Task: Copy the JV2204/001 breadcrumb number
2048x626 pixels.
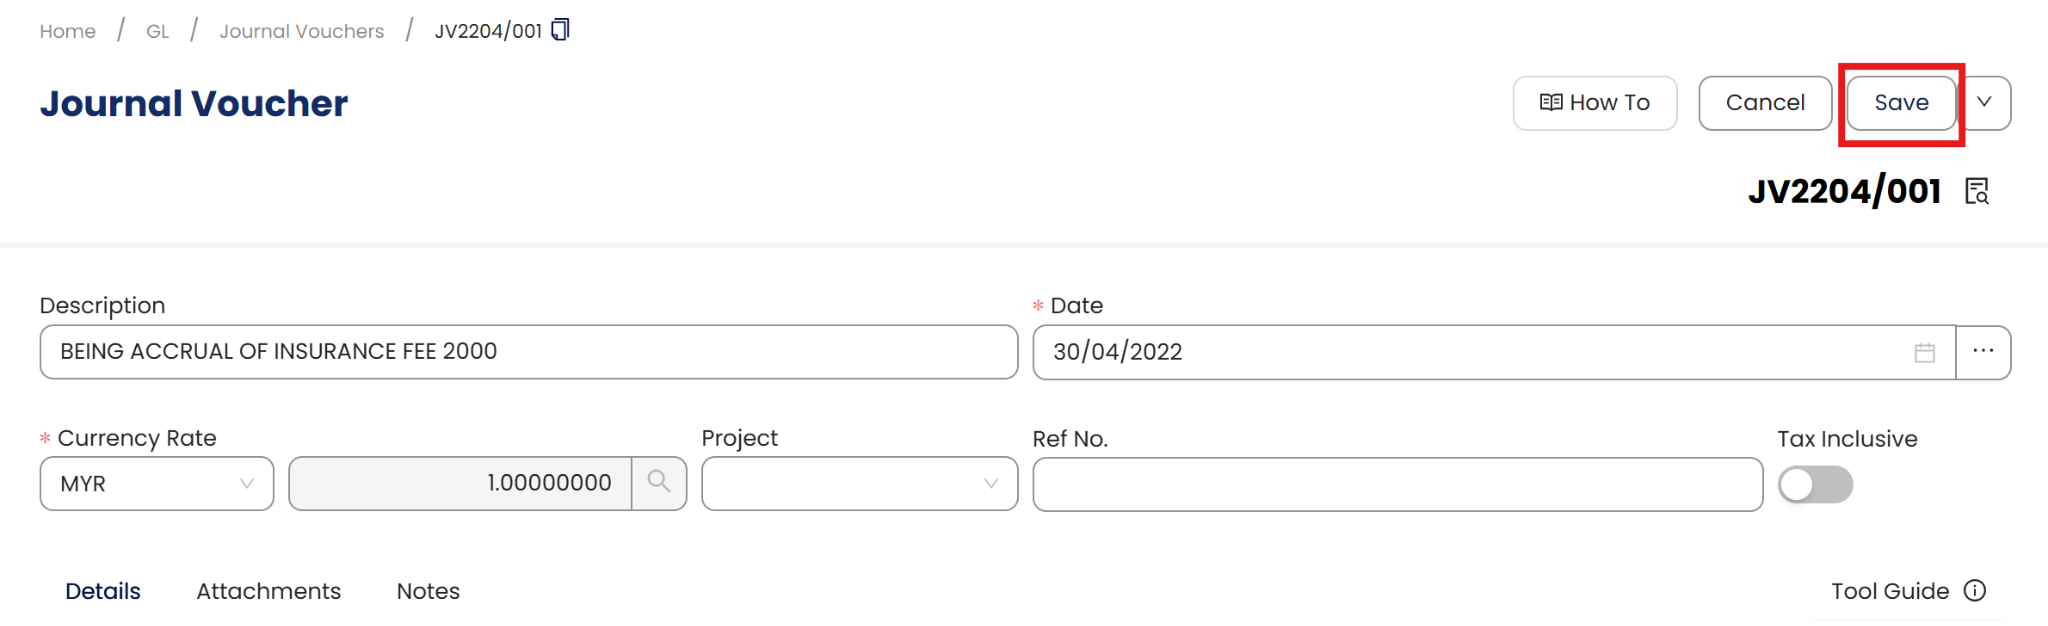Action: (561, 30)
